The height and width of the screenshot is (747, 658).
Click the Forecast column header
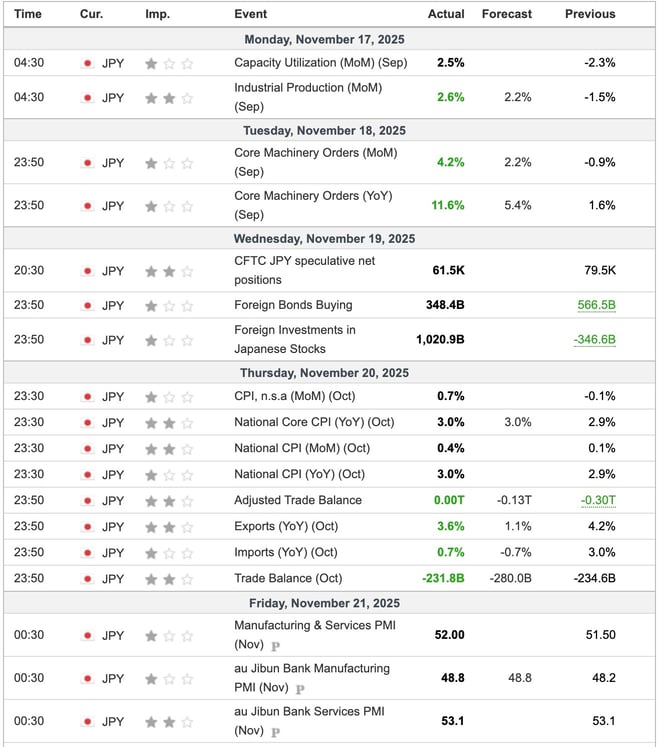pyautogui.click(x=507, y=14)
